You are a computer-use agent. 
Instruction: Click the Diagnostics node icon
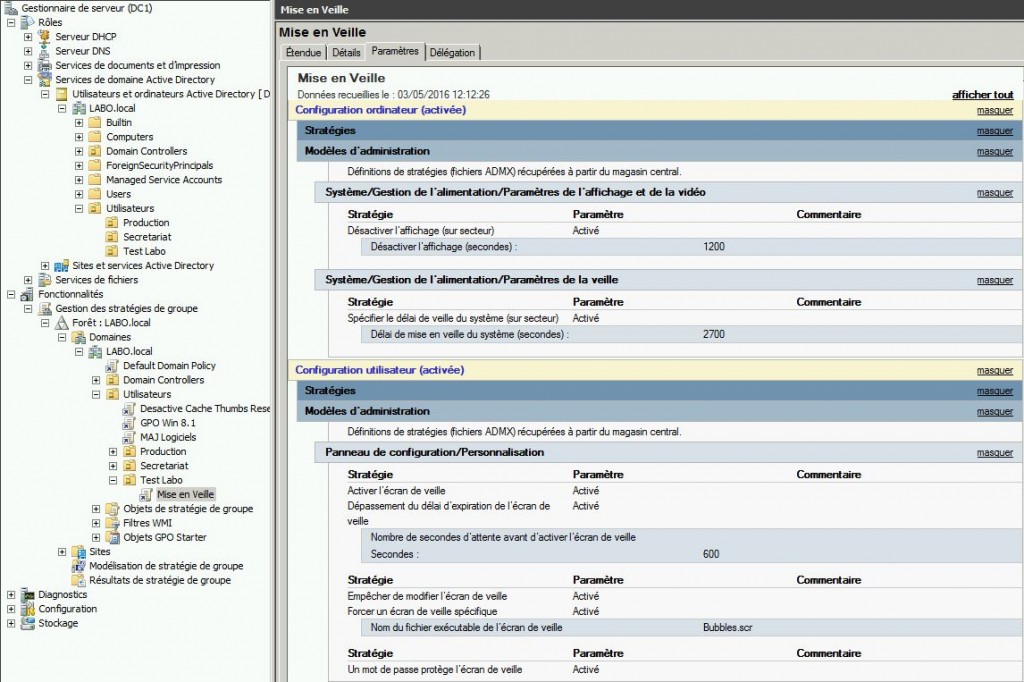point(27,594)
